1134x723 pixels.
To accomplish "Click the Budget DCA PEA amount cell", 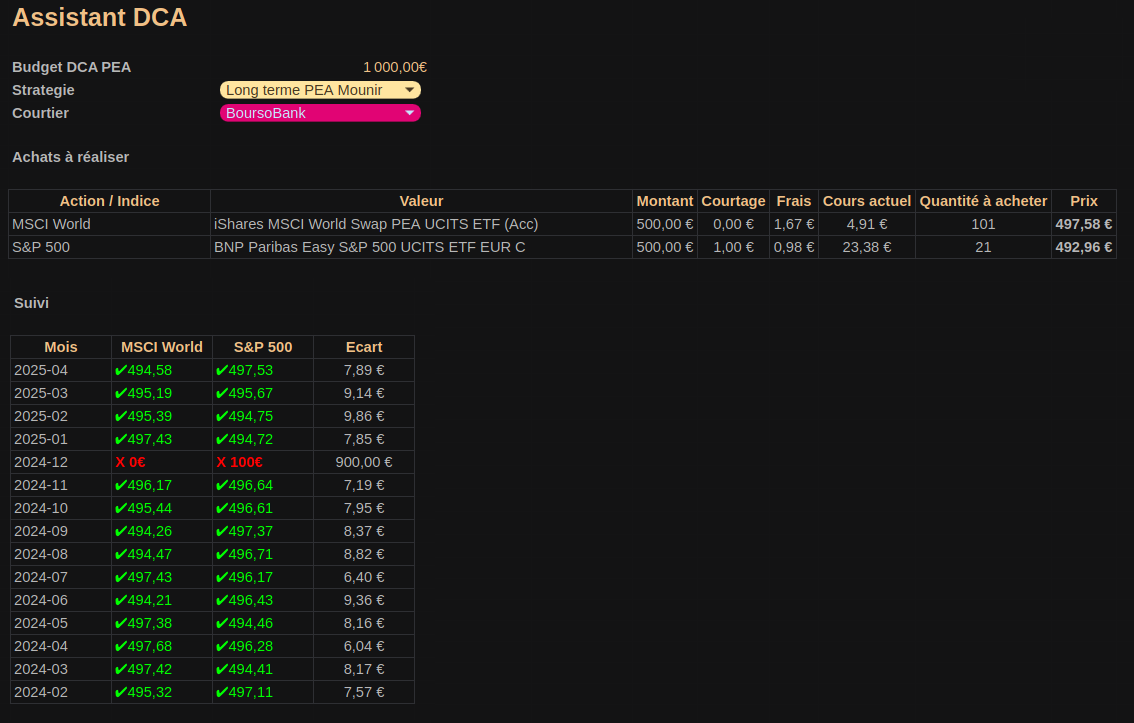I will [394, 67].
